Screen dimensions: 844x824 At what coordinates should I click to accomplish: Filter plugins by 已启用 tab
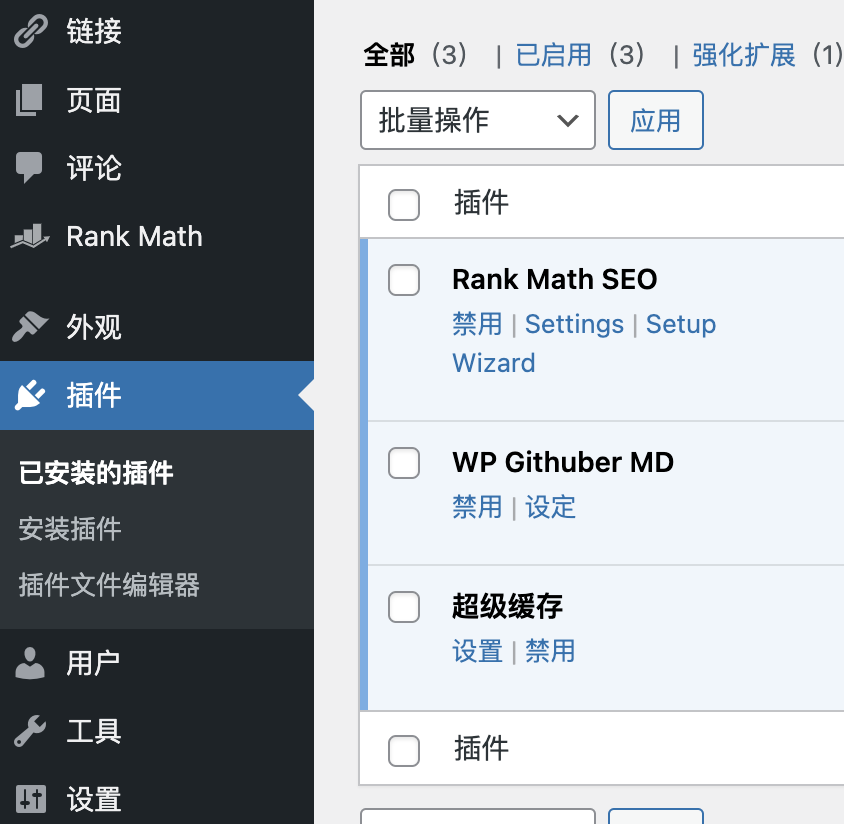(554, 55)
